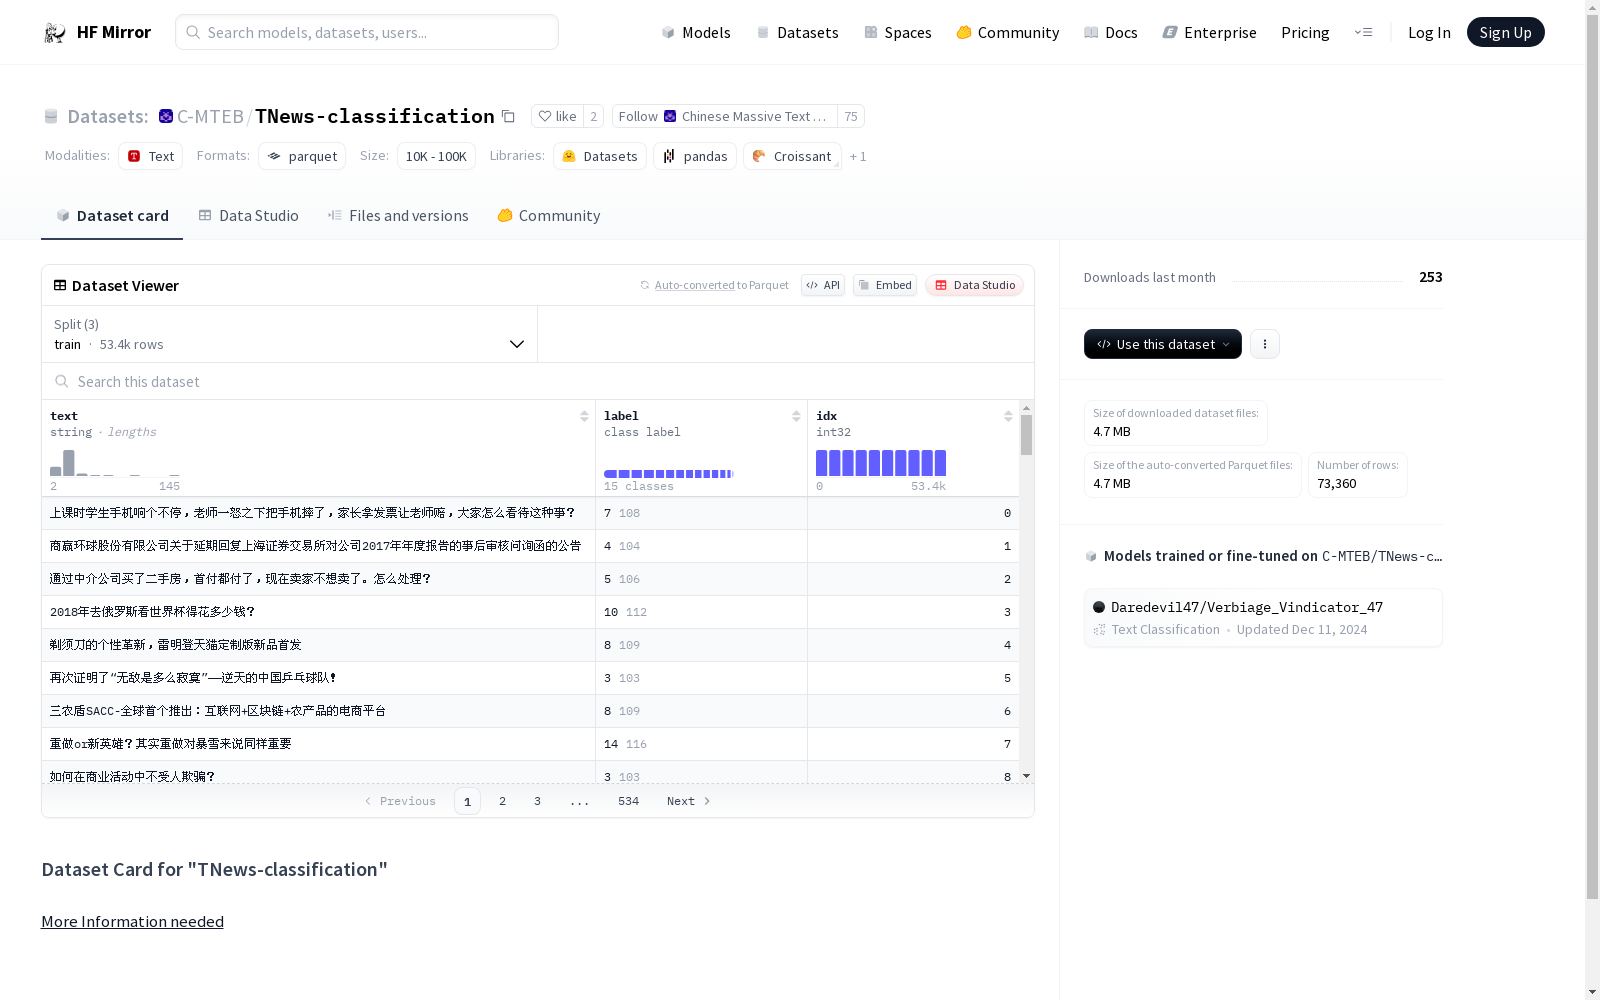Screen dimensions: 1600x1000
Task: Show the +1 additional libraries
Action: [x=858, y=156]
